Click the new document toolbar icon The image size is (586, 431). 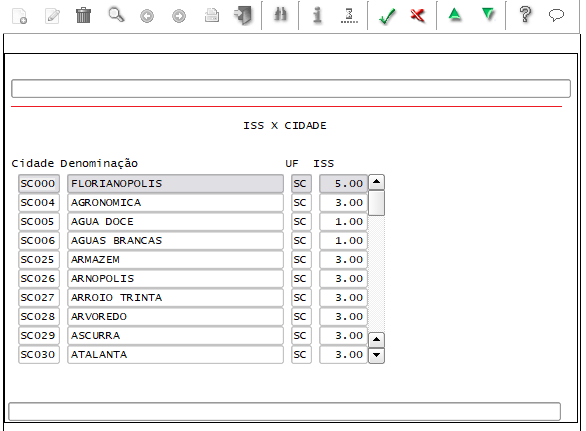point(19,16)
